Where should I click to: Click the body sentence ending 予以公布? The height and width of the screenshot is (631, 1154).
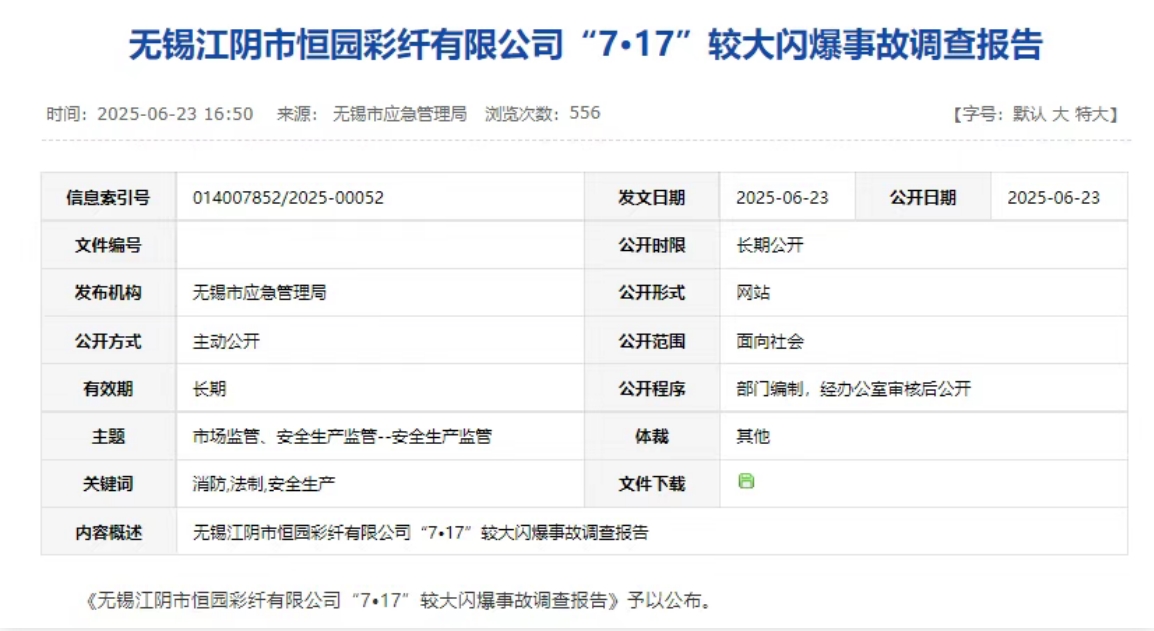coord(400,601)
